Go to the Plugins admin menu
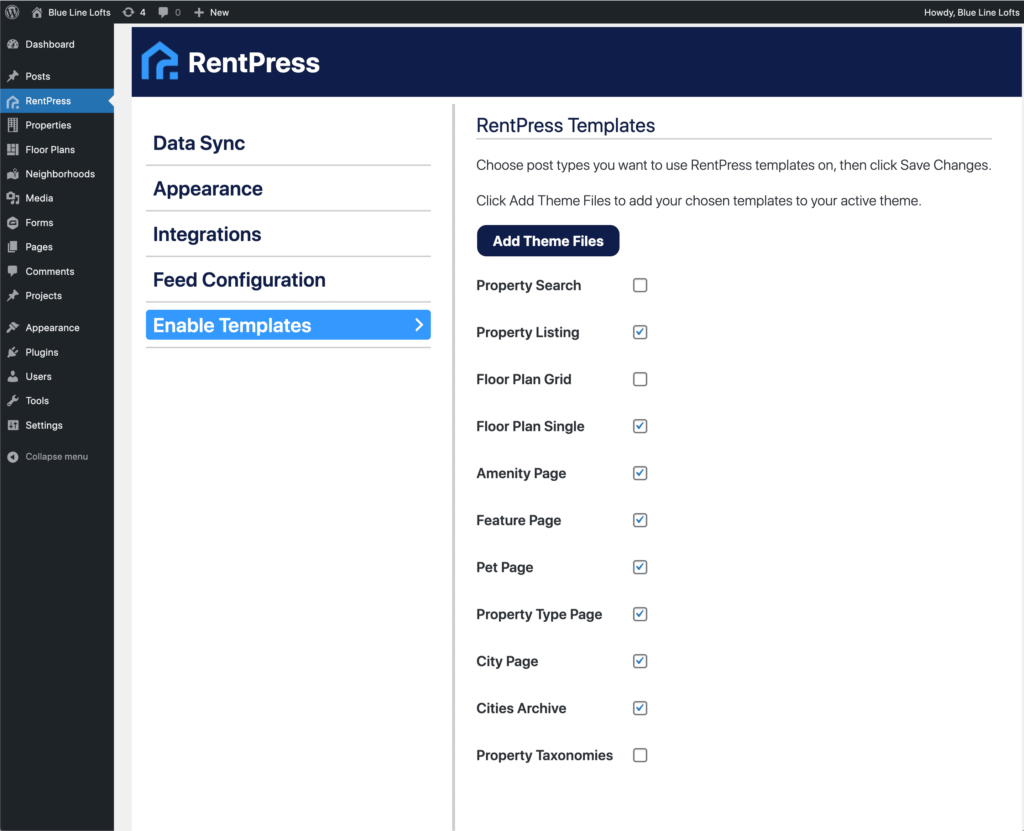 coord(57,352)
